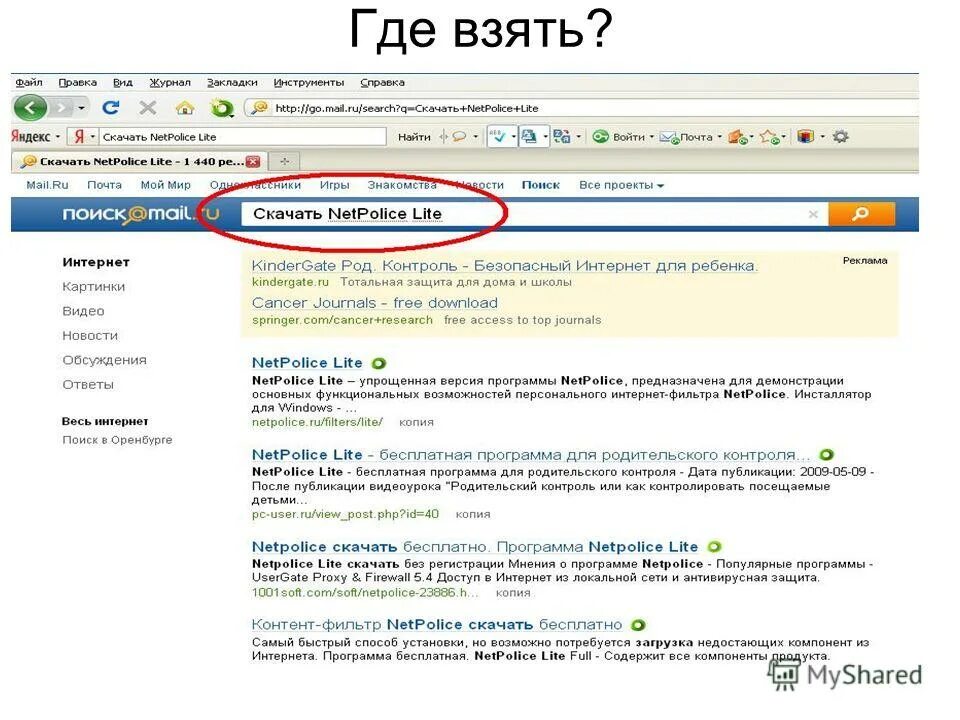Select the Видео search category
960x720 pixels.
83,311
